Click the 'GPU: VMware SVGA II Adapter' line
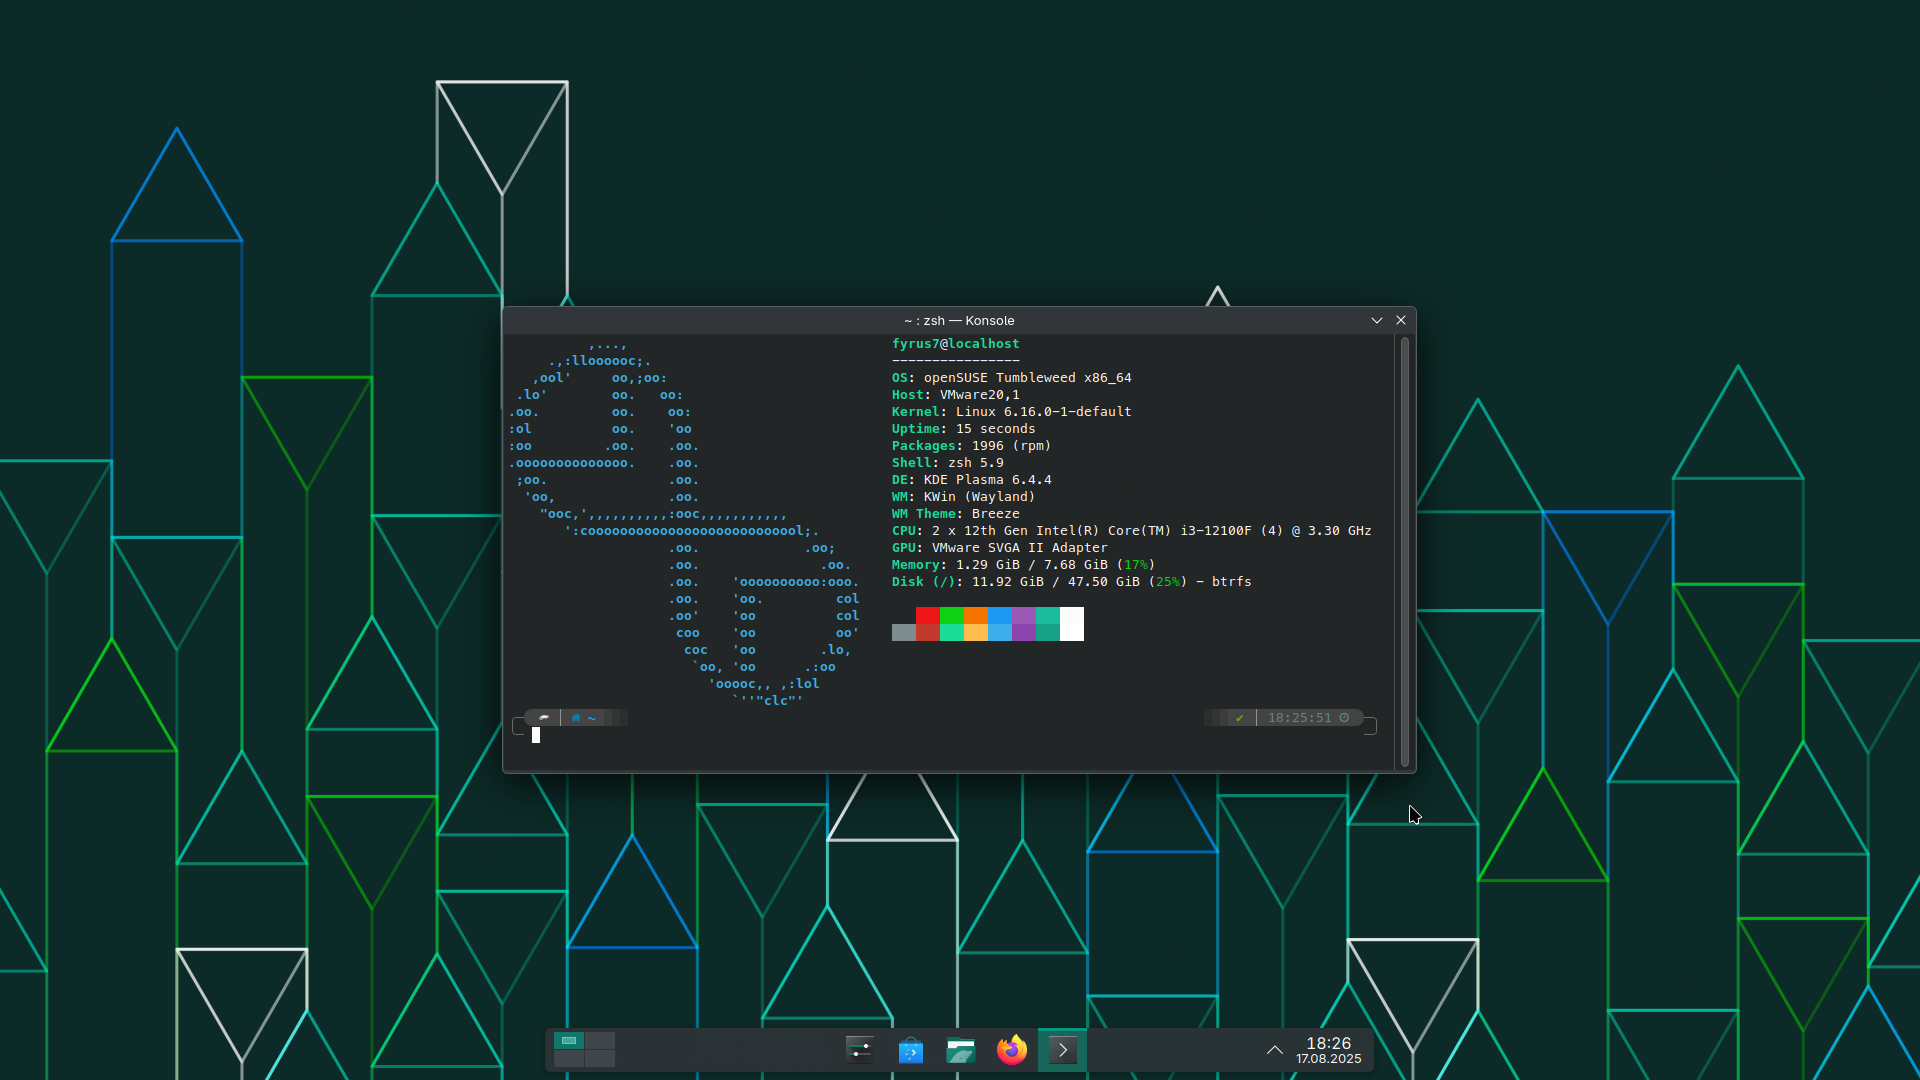This screenshot has height=1080, width=1920. click(1000, 548)
